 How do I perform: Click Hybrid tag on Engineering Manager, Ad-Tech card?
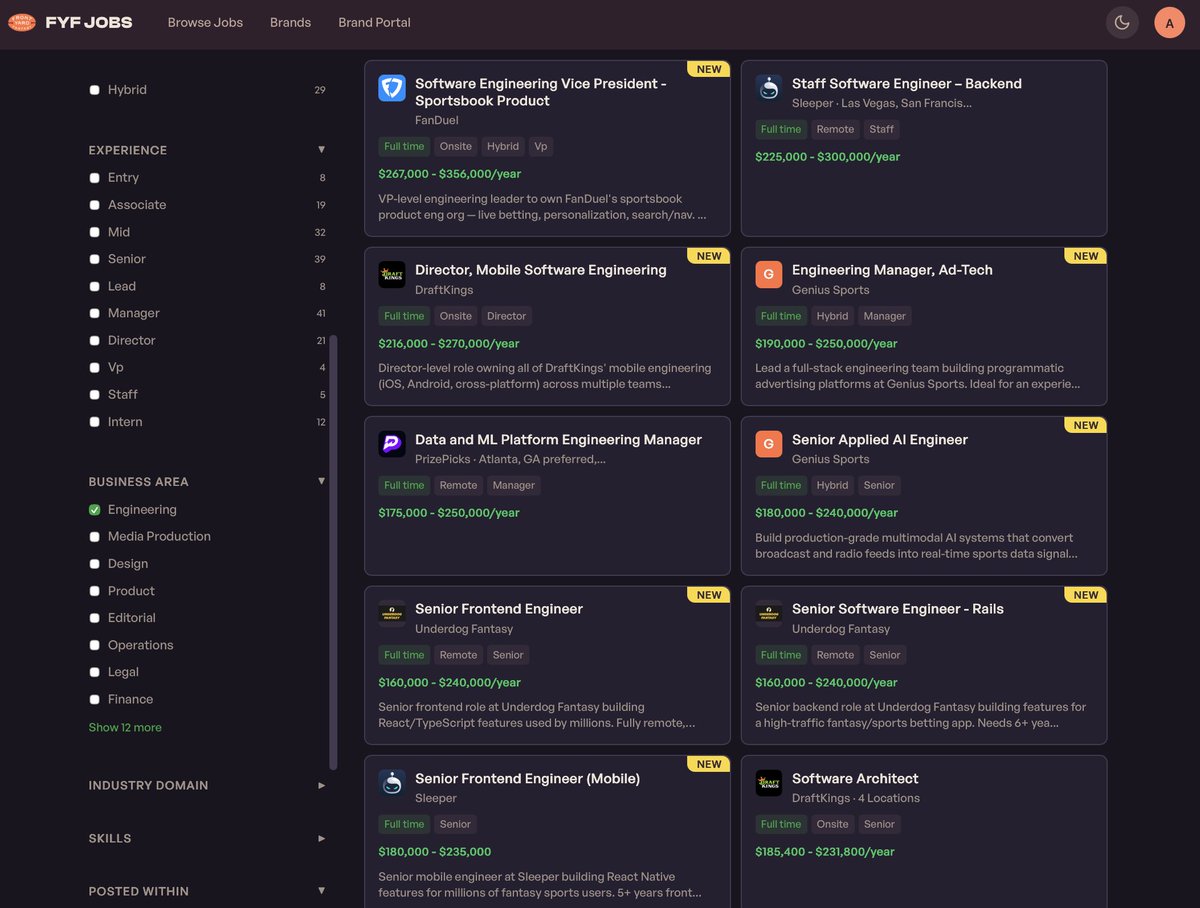(832, 316)
